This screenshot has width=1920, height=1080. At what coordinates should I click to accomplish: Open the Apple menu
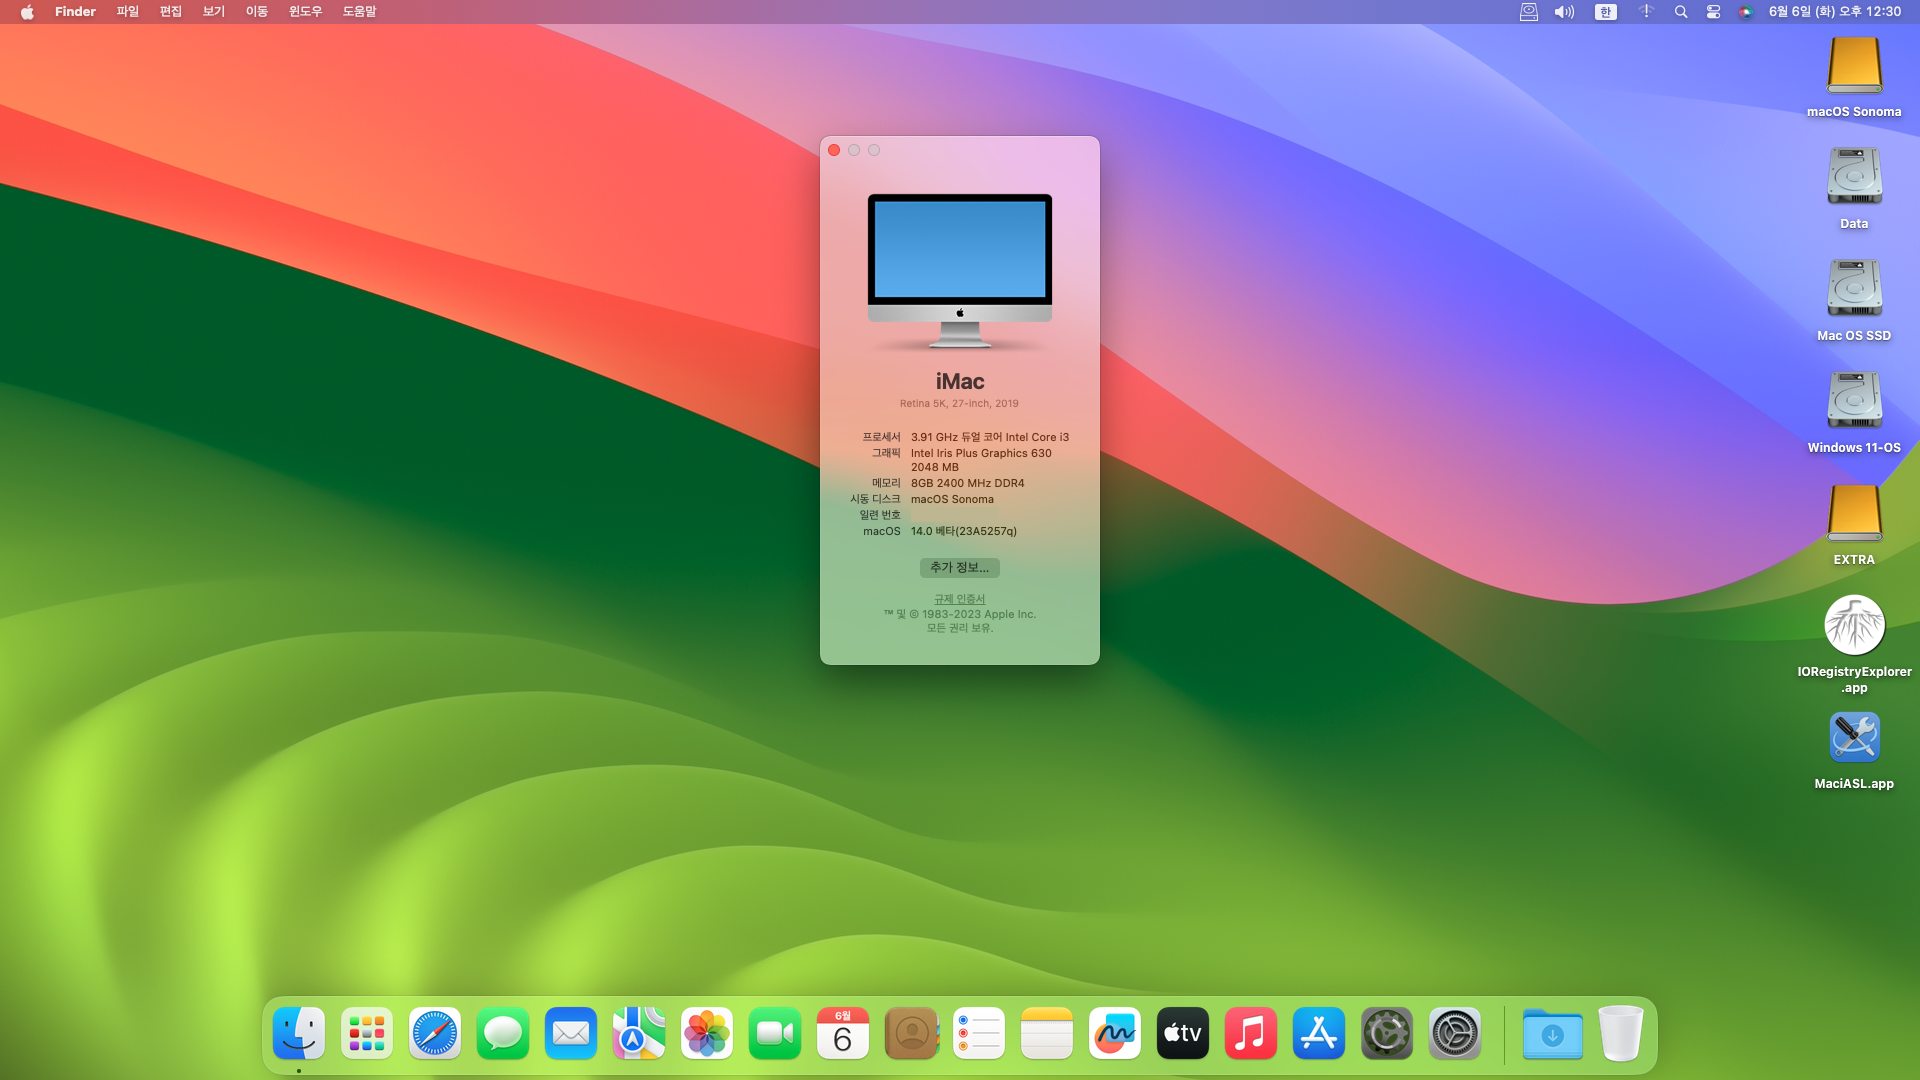(x=27, y=12)
